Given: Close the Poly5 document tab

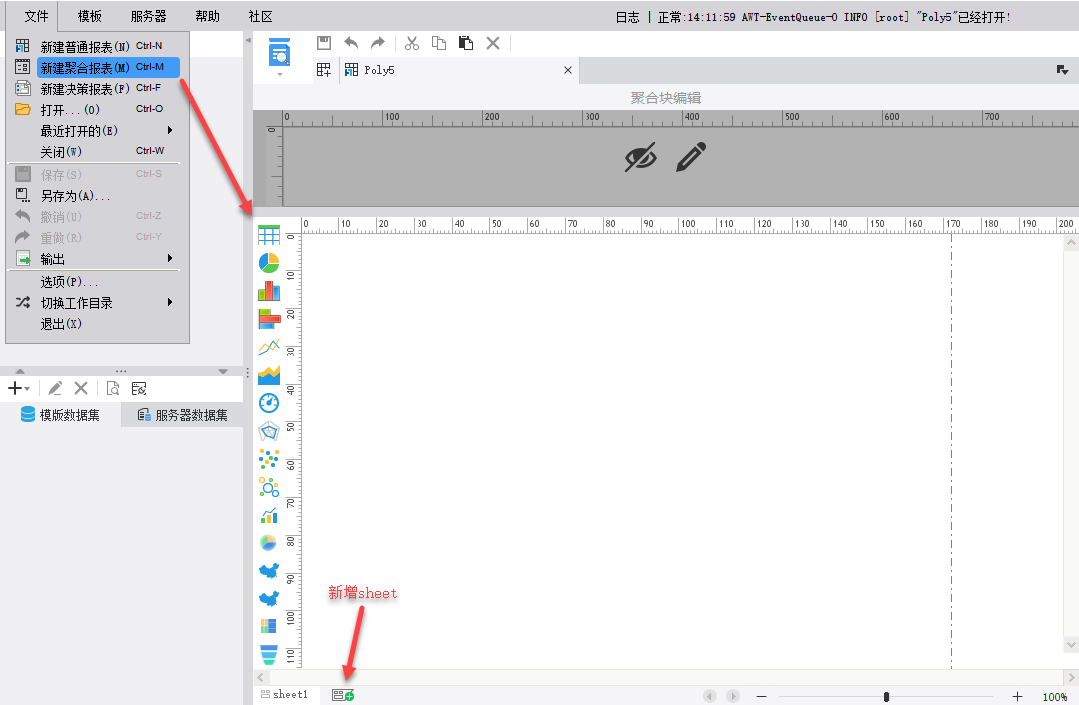Looking at the screenshot, I should (x=568, y=70).
